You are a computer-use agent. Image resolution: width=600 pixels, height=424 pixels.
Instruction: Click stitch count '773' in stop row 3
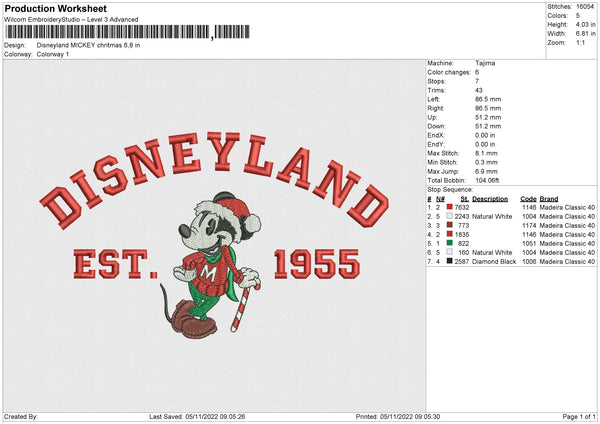463,225
